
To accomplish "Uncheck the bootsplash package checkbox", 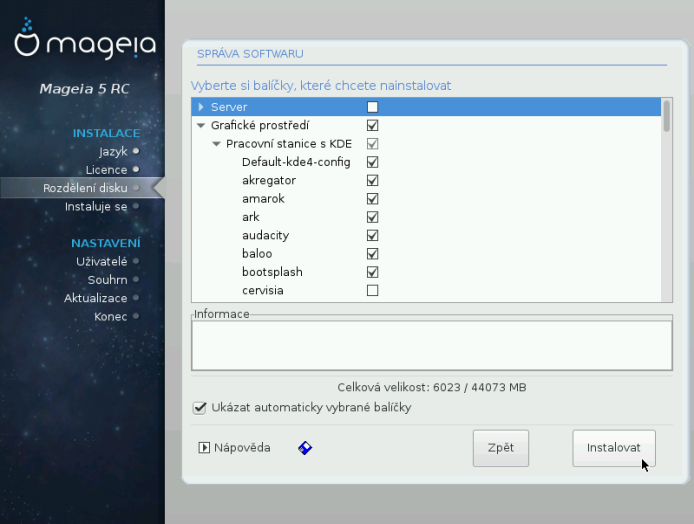I will click(372, 272).
